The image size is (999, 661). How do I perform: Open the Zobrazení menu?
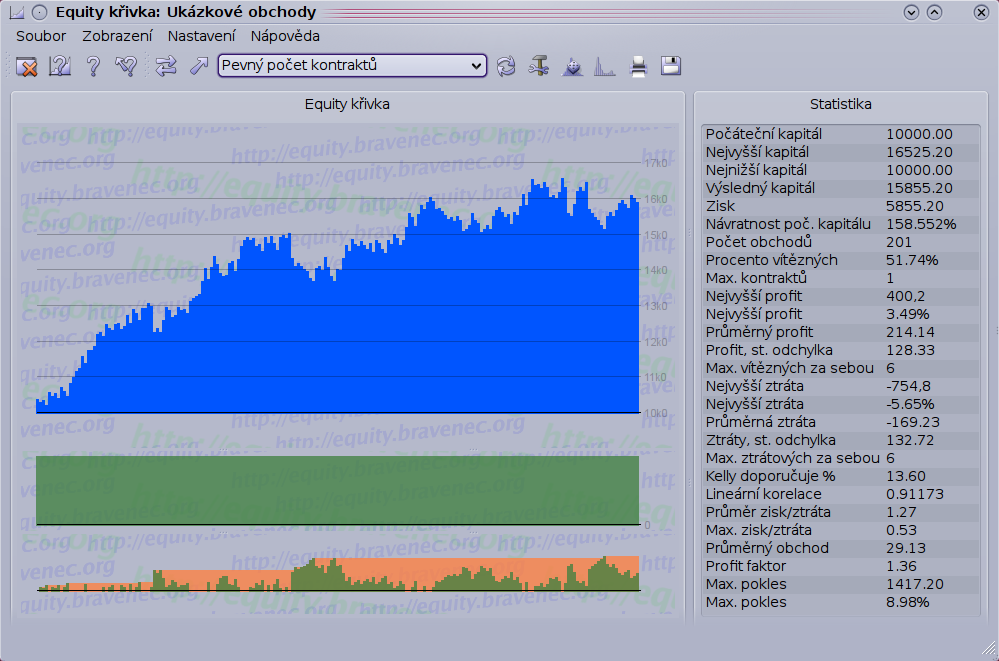click(117, 36)
